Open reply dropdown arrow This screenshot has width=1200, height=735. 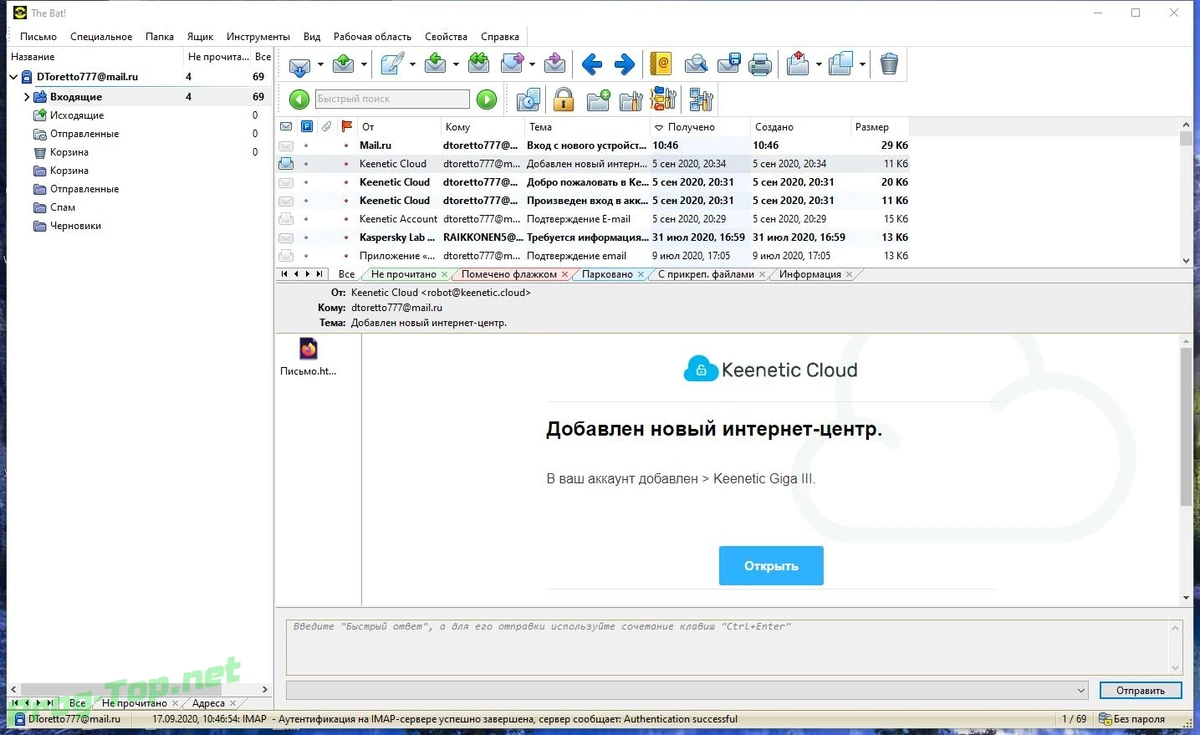pyautogui.click(x=455, y=65)
